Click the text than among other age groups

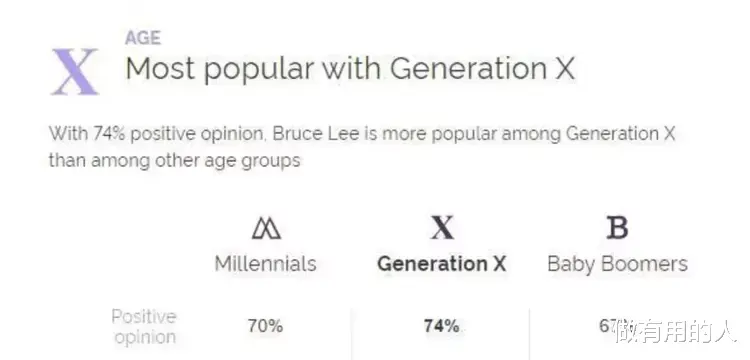click(175, 160)
